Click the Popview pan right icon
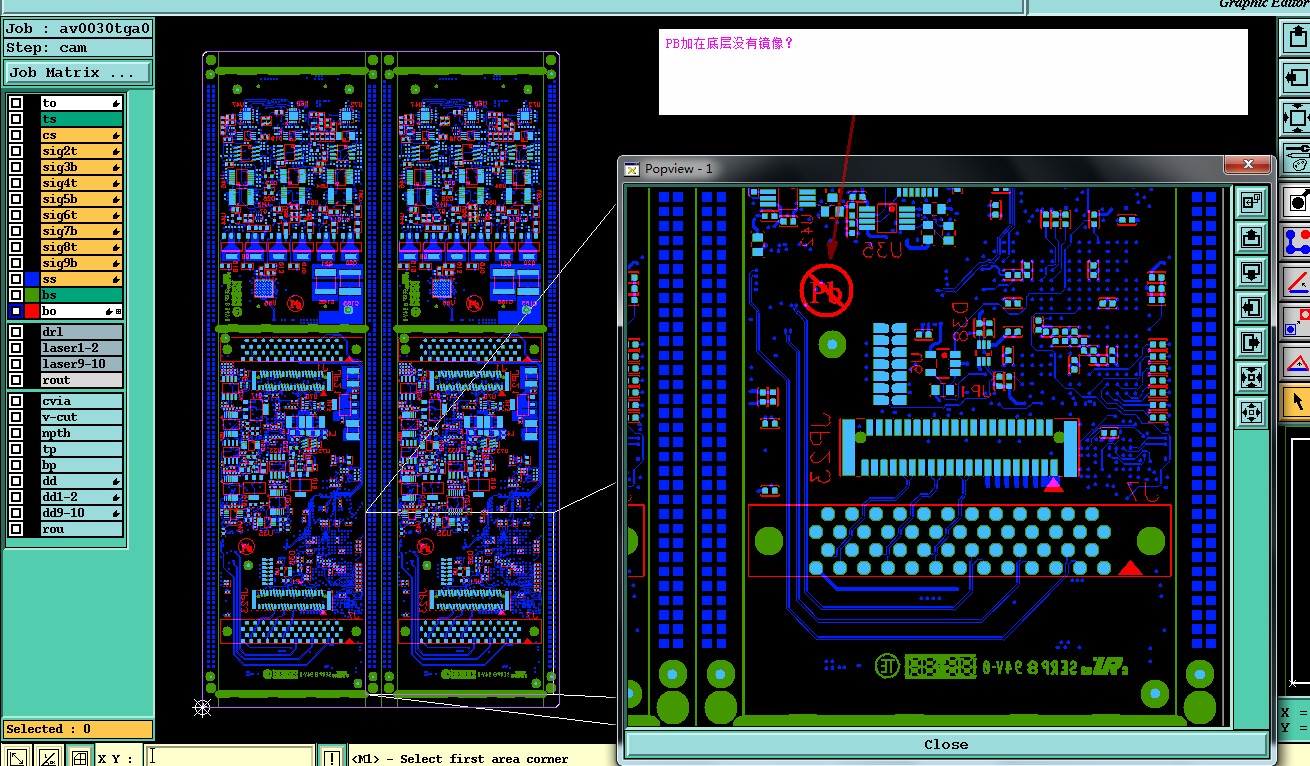 1251,342
